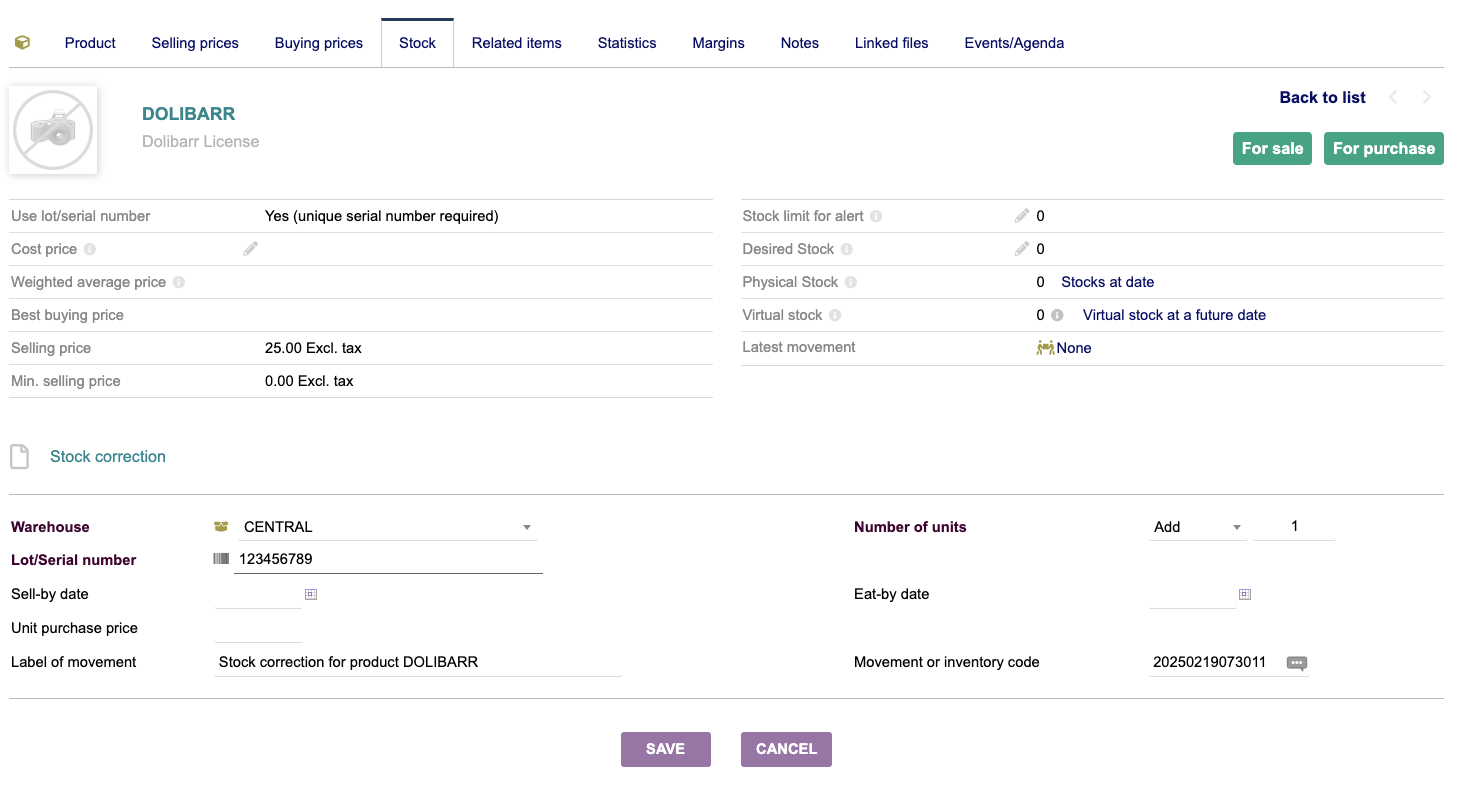The width and height of the screenshot is (1467, 797).
Task: Click the warehouse icon before CENTRAL
Action: click(x=221, y=527)
